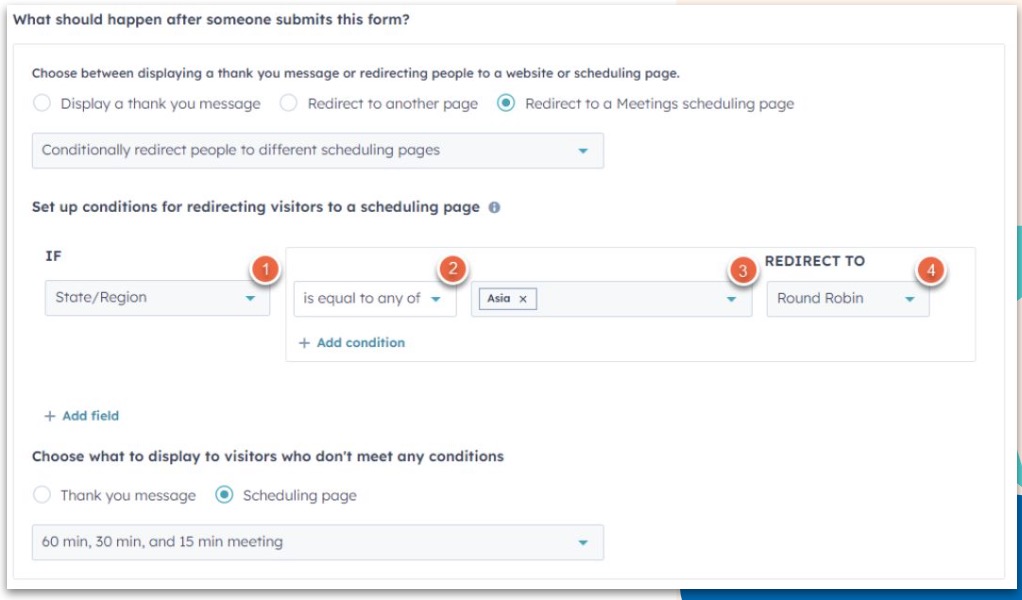Click the orange step 2 marker badge
This screenshot has width=1022, height=600.
(x=452, y=268)
